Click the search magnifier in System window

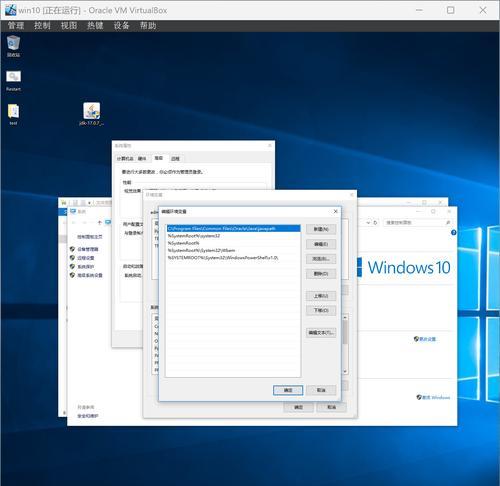448,222
